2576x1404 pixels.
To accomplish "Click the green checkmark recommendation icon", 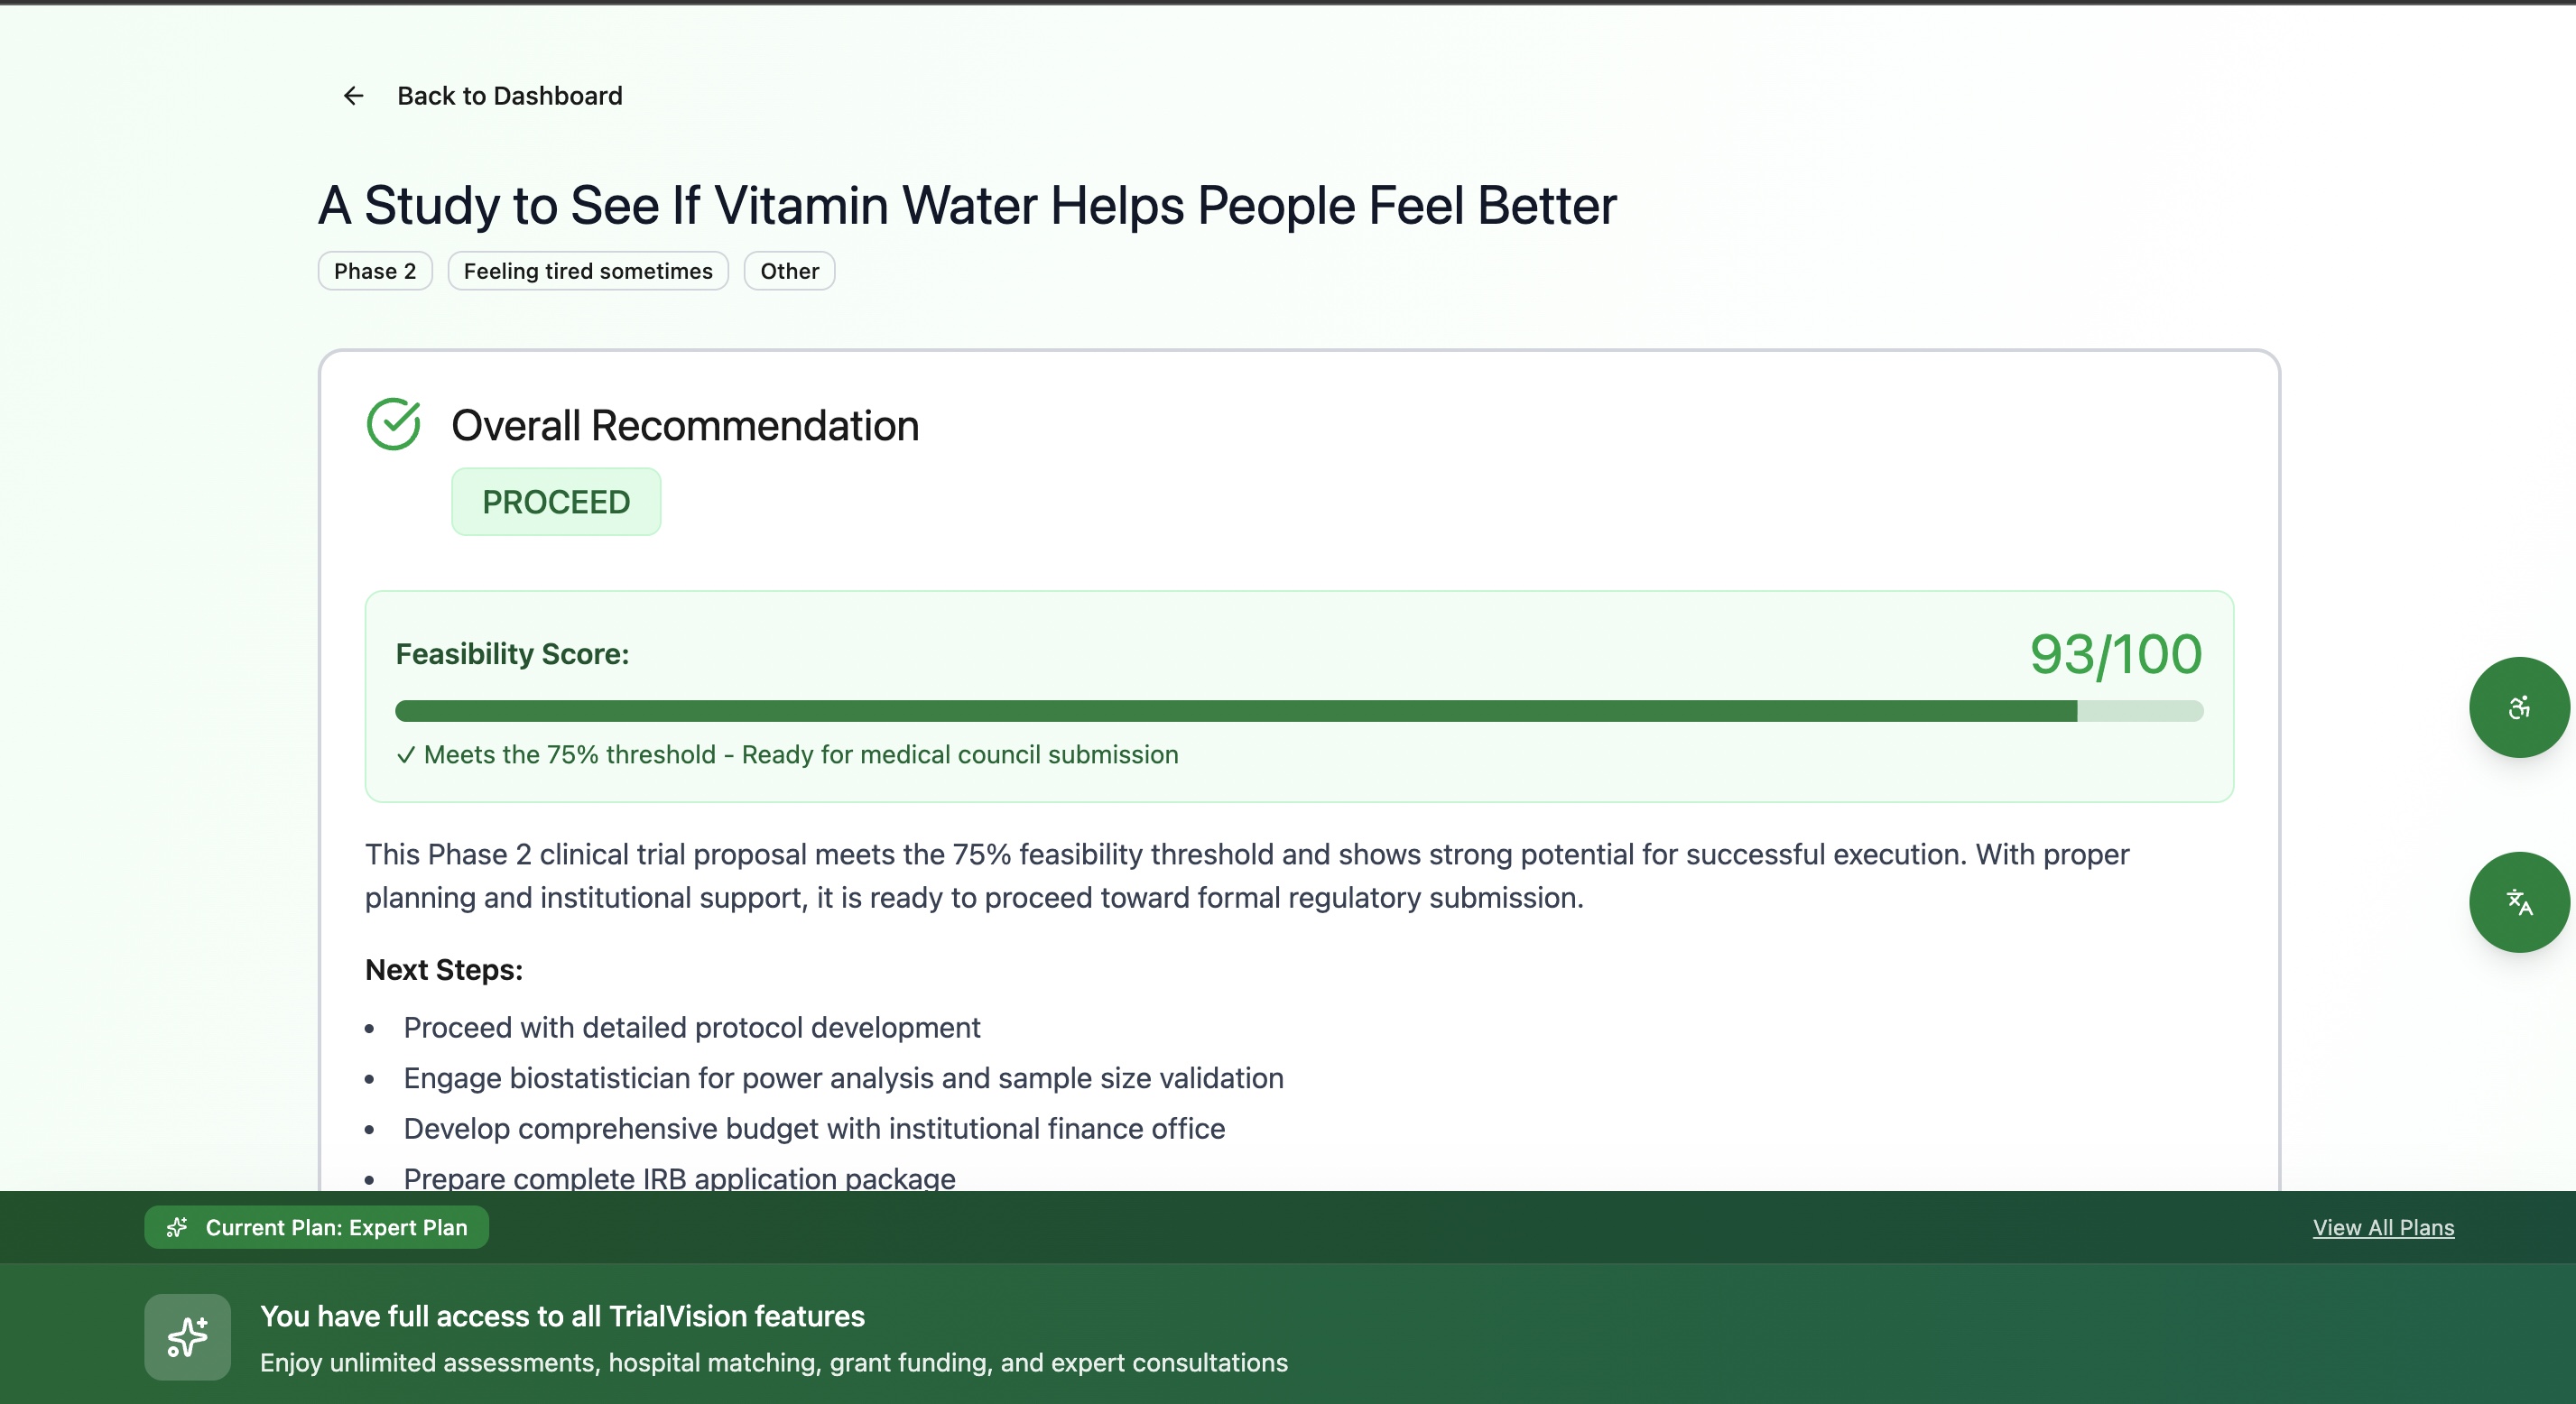I will [x=394, y=424].
